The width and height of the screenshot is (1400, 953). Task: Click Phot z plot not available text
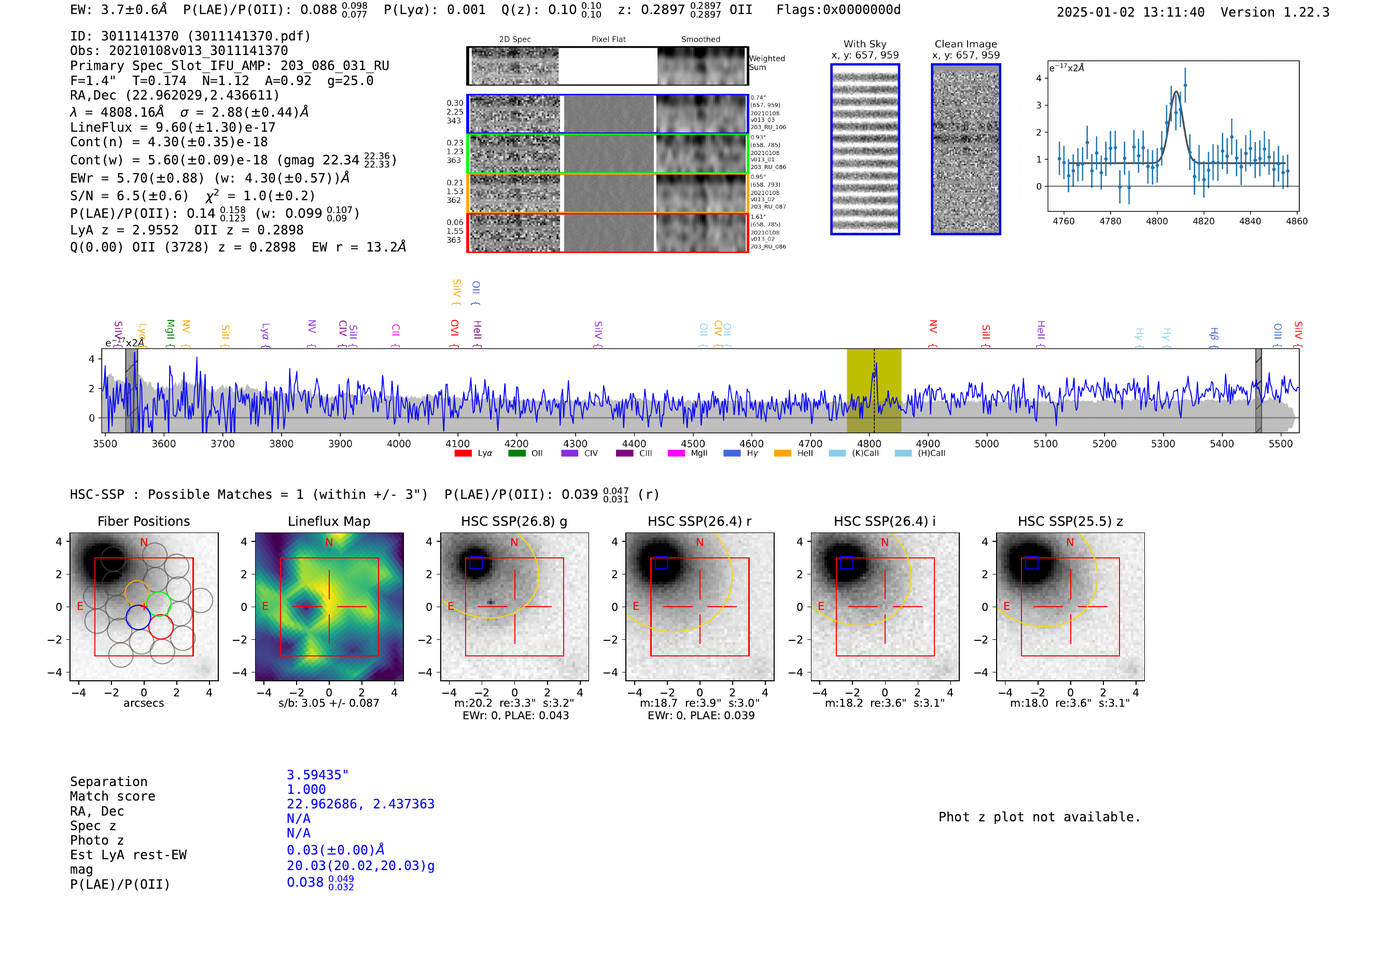click(1039, 817)
